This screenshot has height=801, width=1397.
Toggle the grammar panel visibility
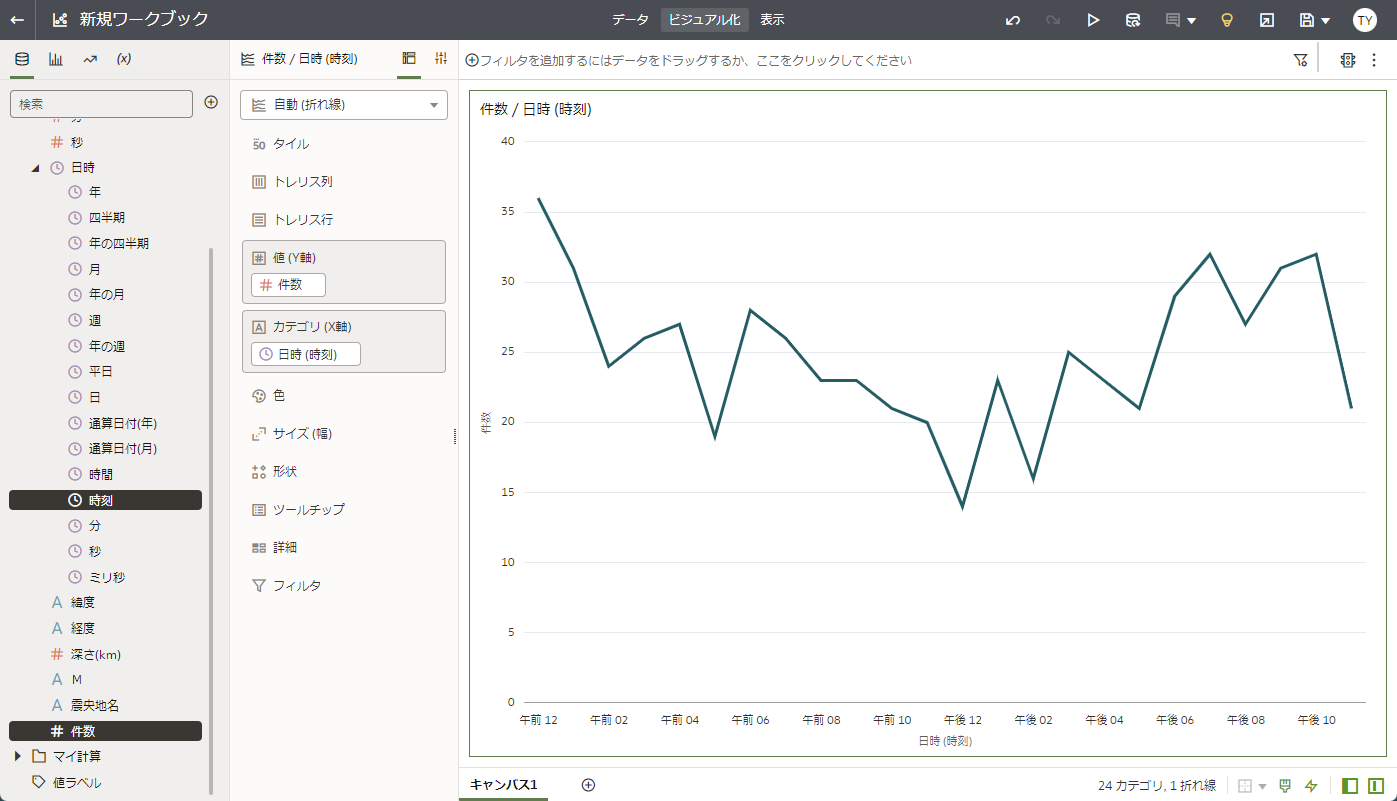[1376, 786]
